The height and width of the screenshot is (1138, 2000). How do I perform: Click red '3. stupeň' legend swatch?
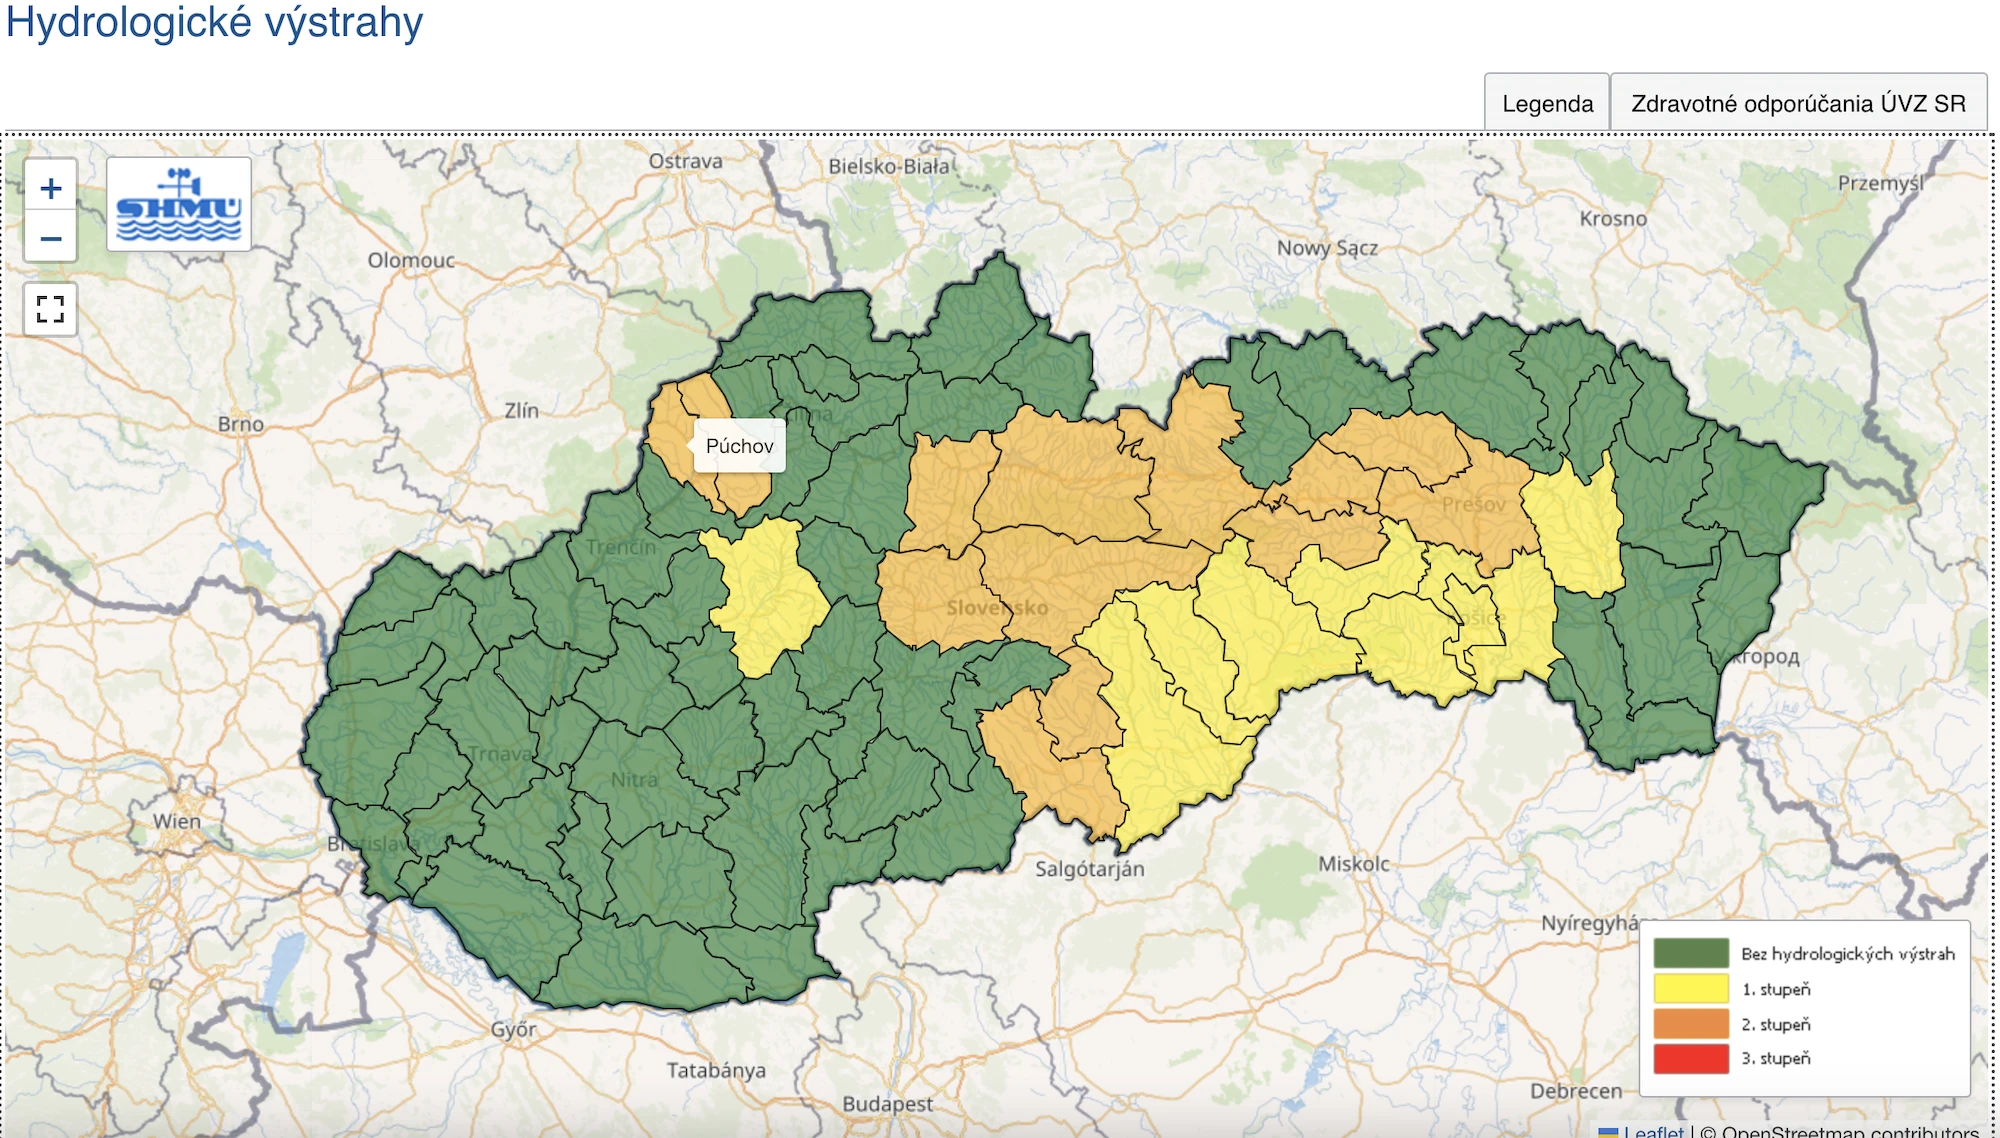(x=1691, y=1058)
